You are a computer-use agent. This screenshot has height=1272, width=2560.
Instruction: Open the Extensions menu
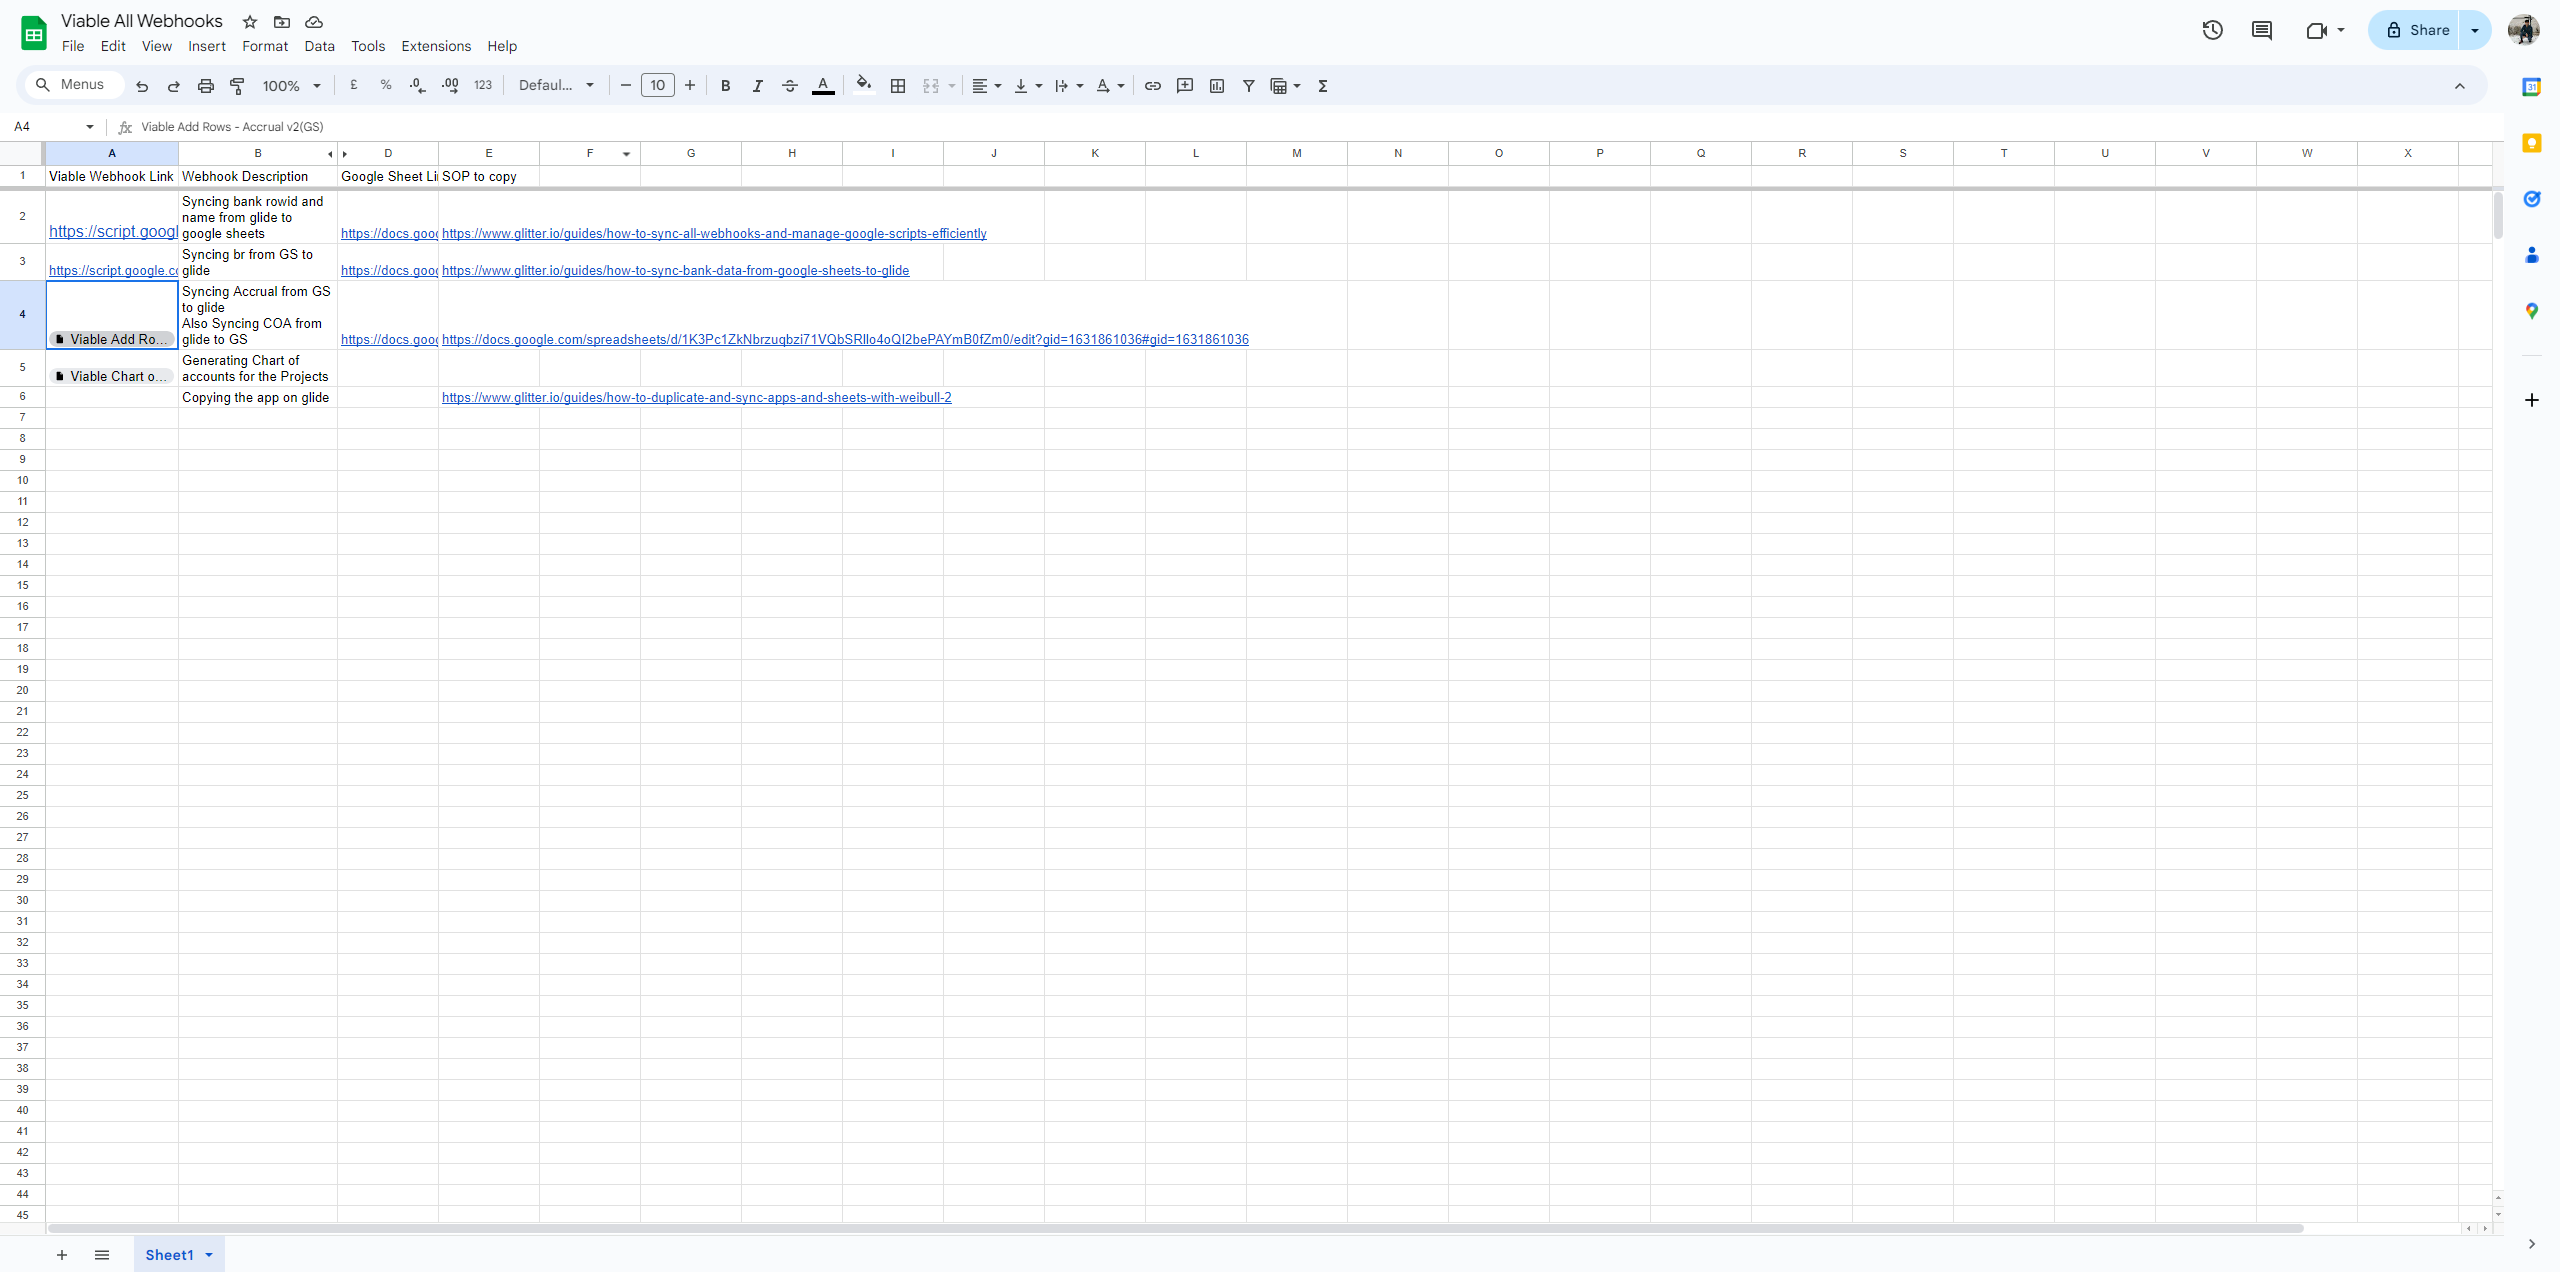436,46
